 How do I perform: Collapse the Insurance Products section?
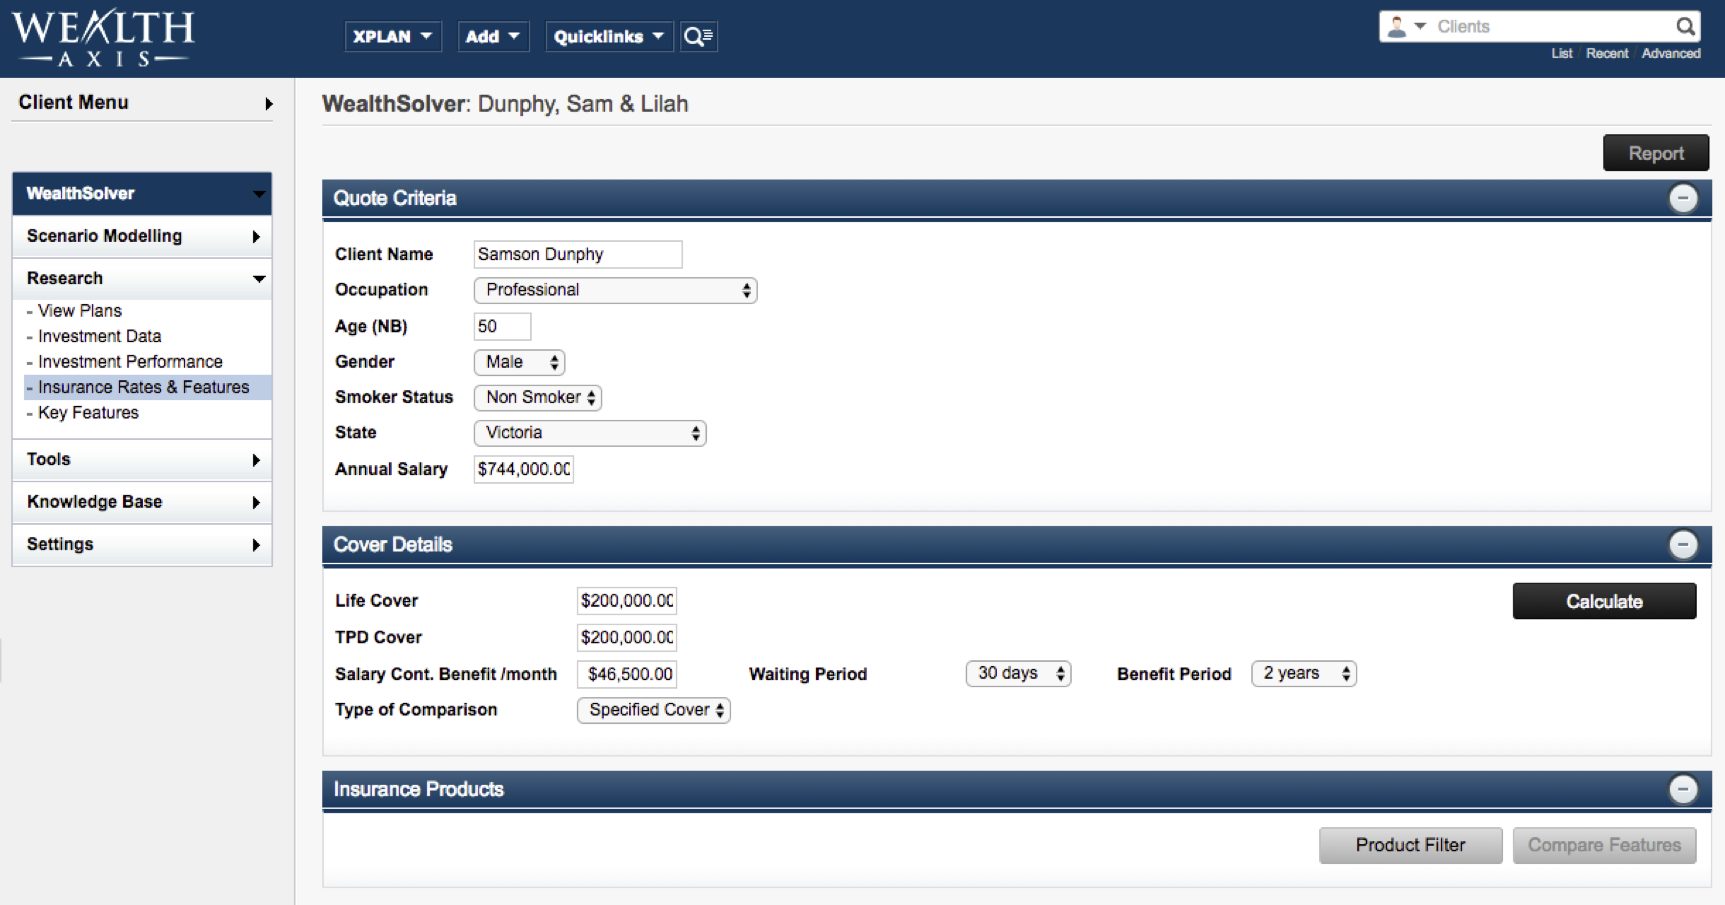pyautogui.click(x=1683, y=789)
